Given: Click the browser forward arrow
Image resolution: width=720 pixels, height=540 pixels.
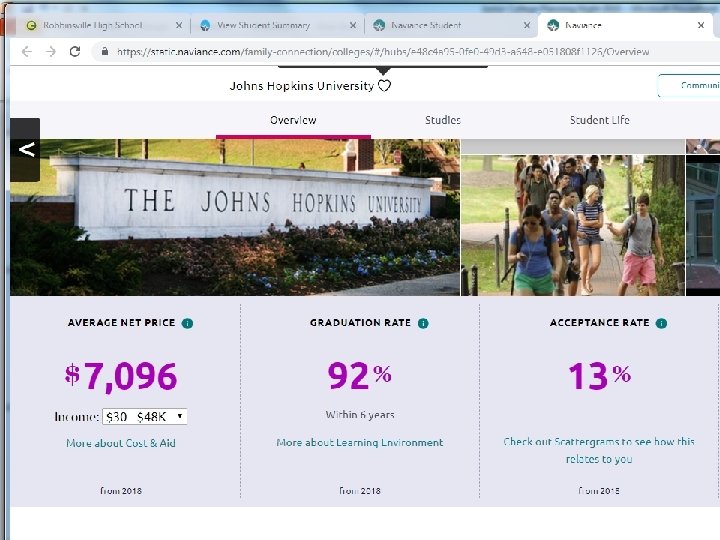Looking at the screenshot, I should click(51, 51).
